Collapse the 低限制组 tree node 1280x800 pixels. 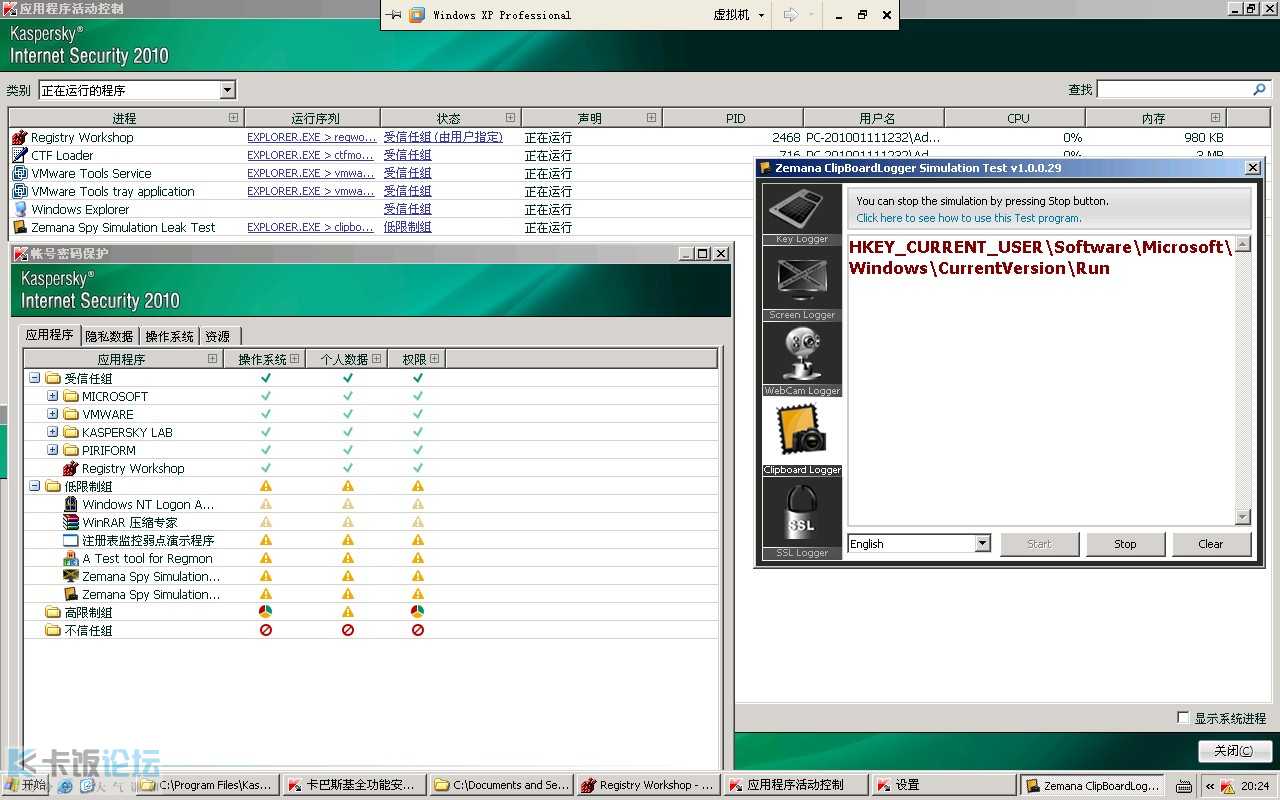[x=35, y=486]
